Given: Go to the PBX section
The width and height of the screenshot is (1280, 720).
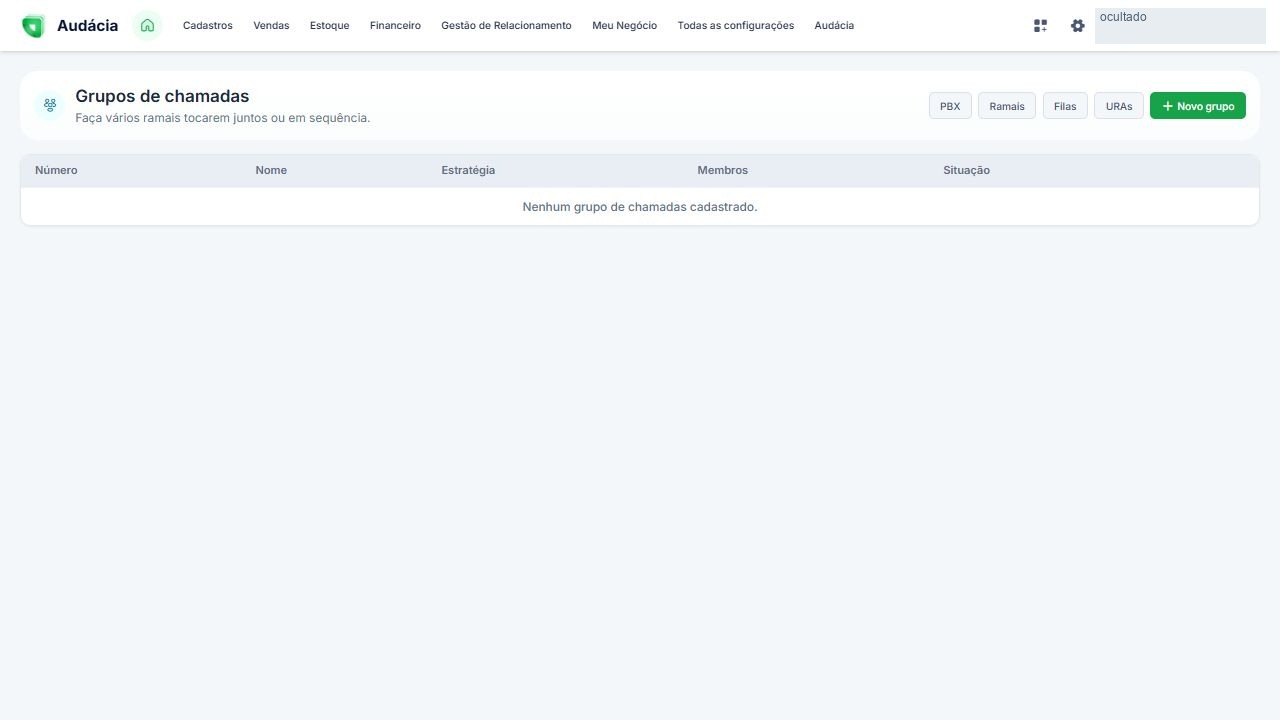Looking at the screenshot, I should (950, 106).
